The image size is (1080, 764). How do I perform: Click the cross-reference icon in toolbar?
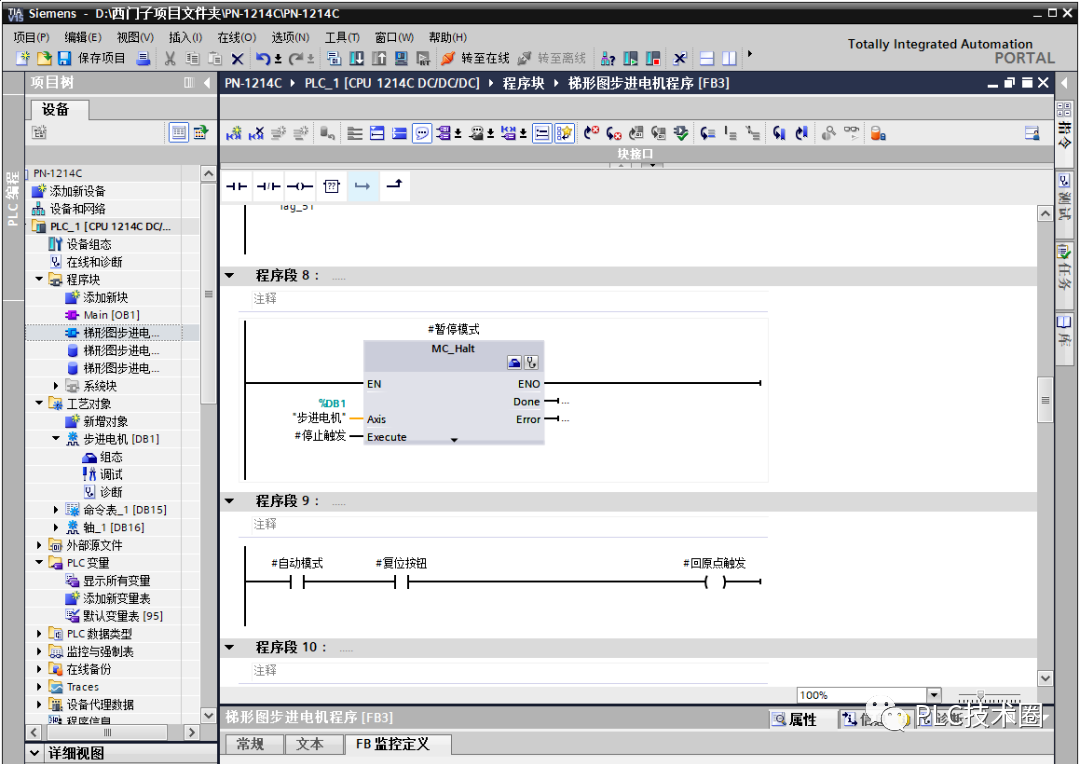click(680, 59)
